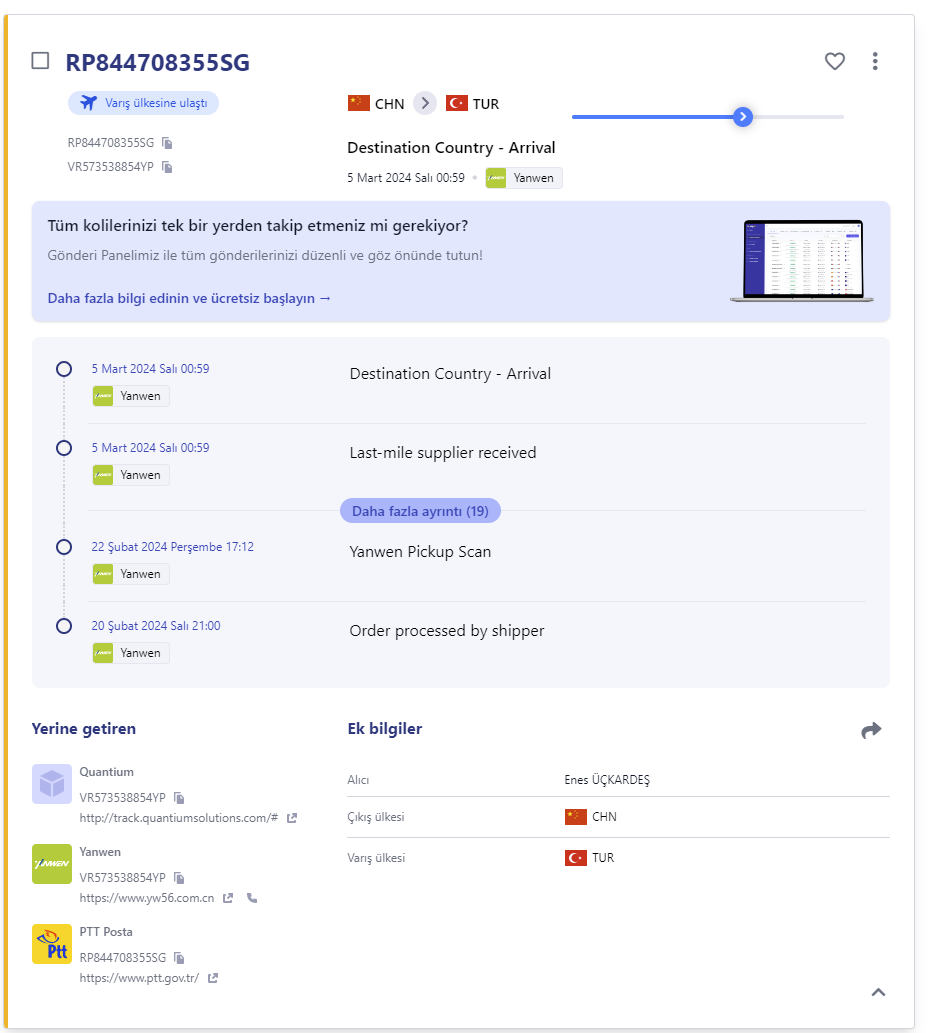The width and height of the screenshot is (930, 1033).
Task: Click the Yanwen phone icon
Action: [252, 898]
